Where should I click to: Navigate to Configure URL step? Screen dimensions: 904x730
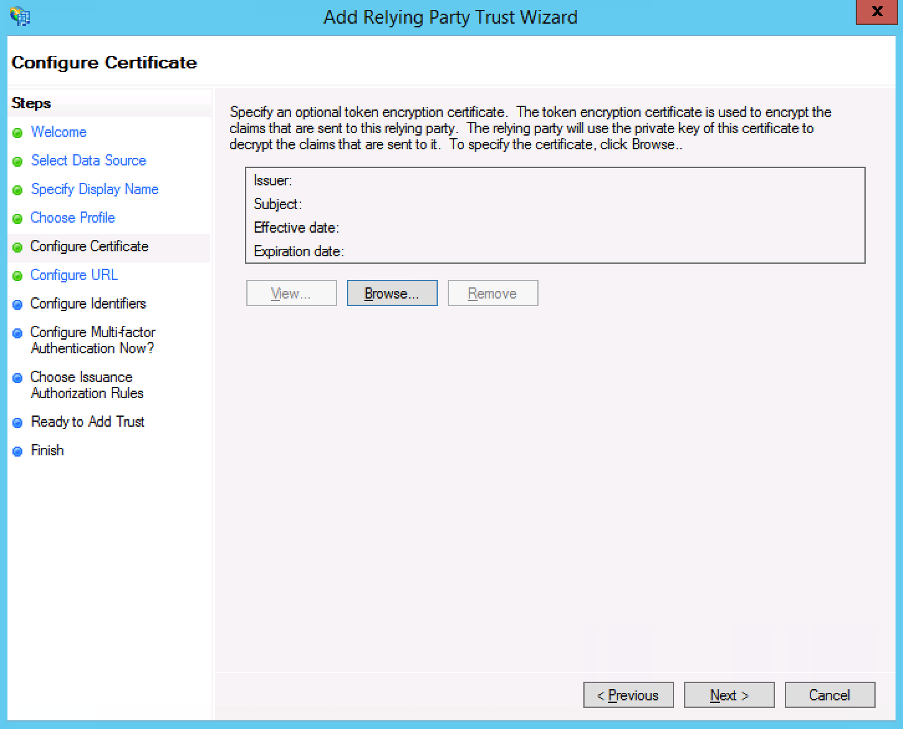[73, 275]
